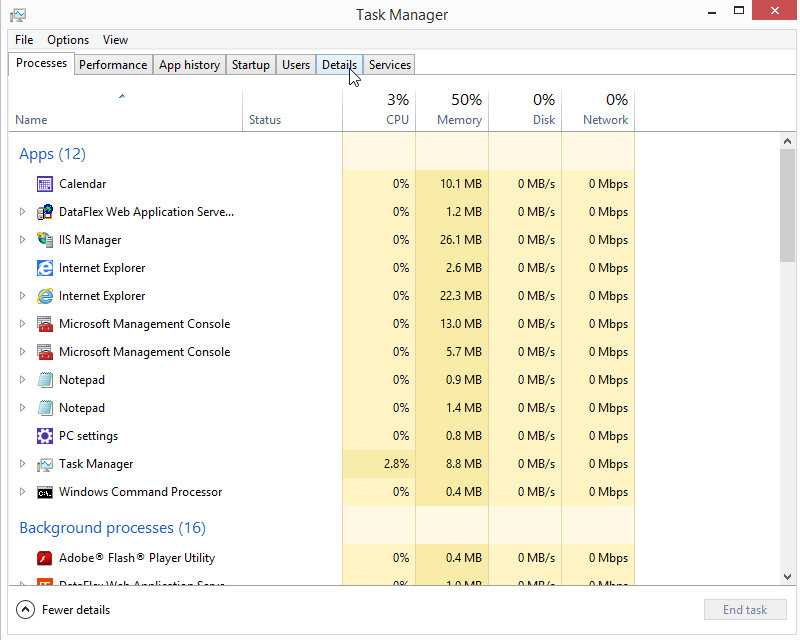Screen dimensions: 800x640
Task: Sort by the Name column header
Action: coord(126,111)
